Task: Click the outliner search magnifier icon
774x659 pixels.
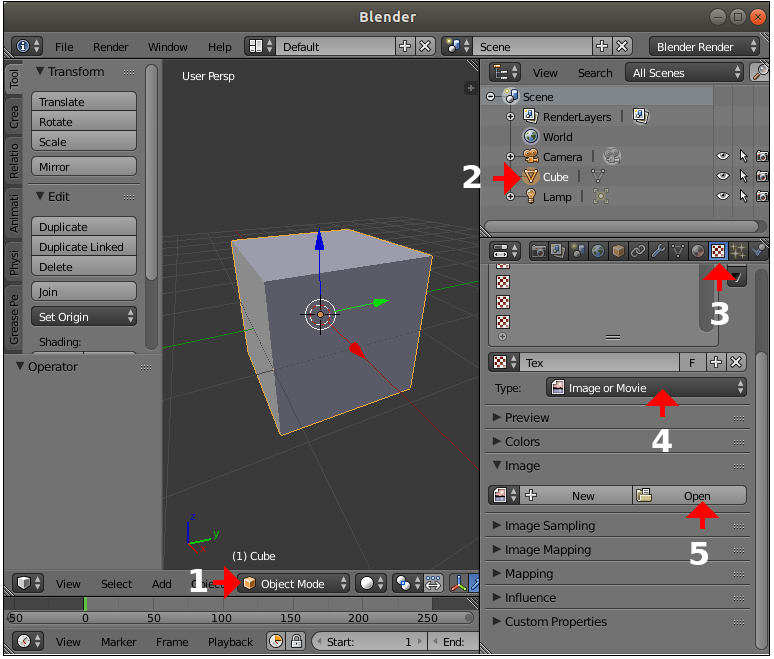Action: [x=759, y=73]
